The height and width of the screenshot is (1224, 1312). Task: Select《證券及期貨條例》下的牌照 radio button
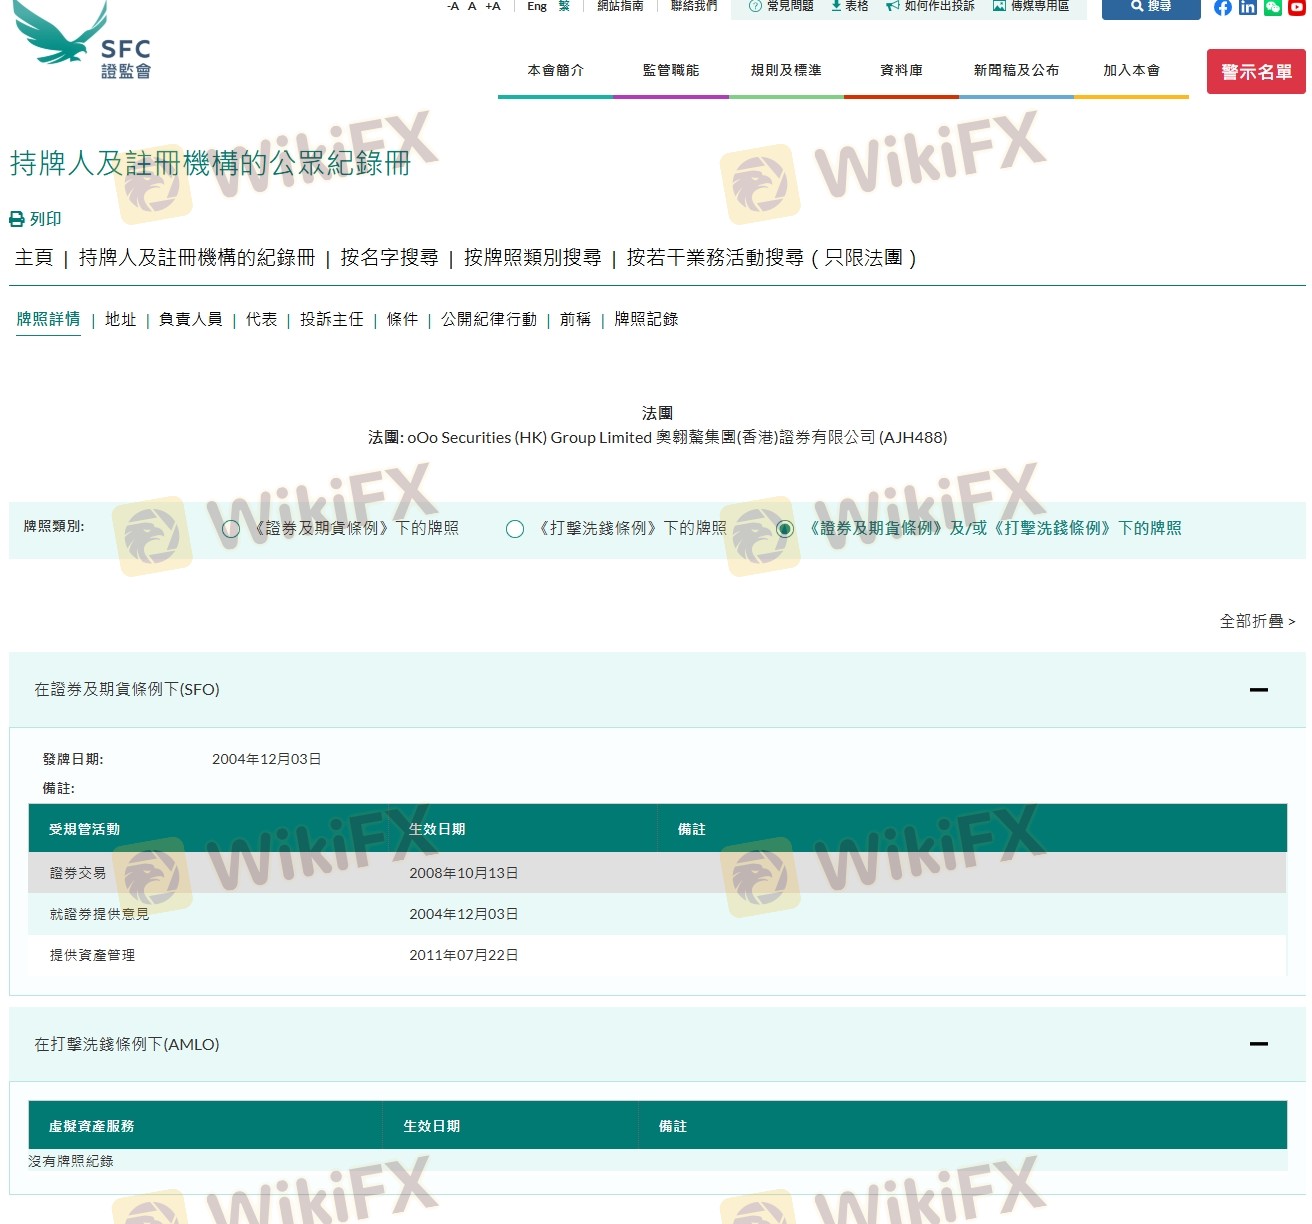[231, 529]
